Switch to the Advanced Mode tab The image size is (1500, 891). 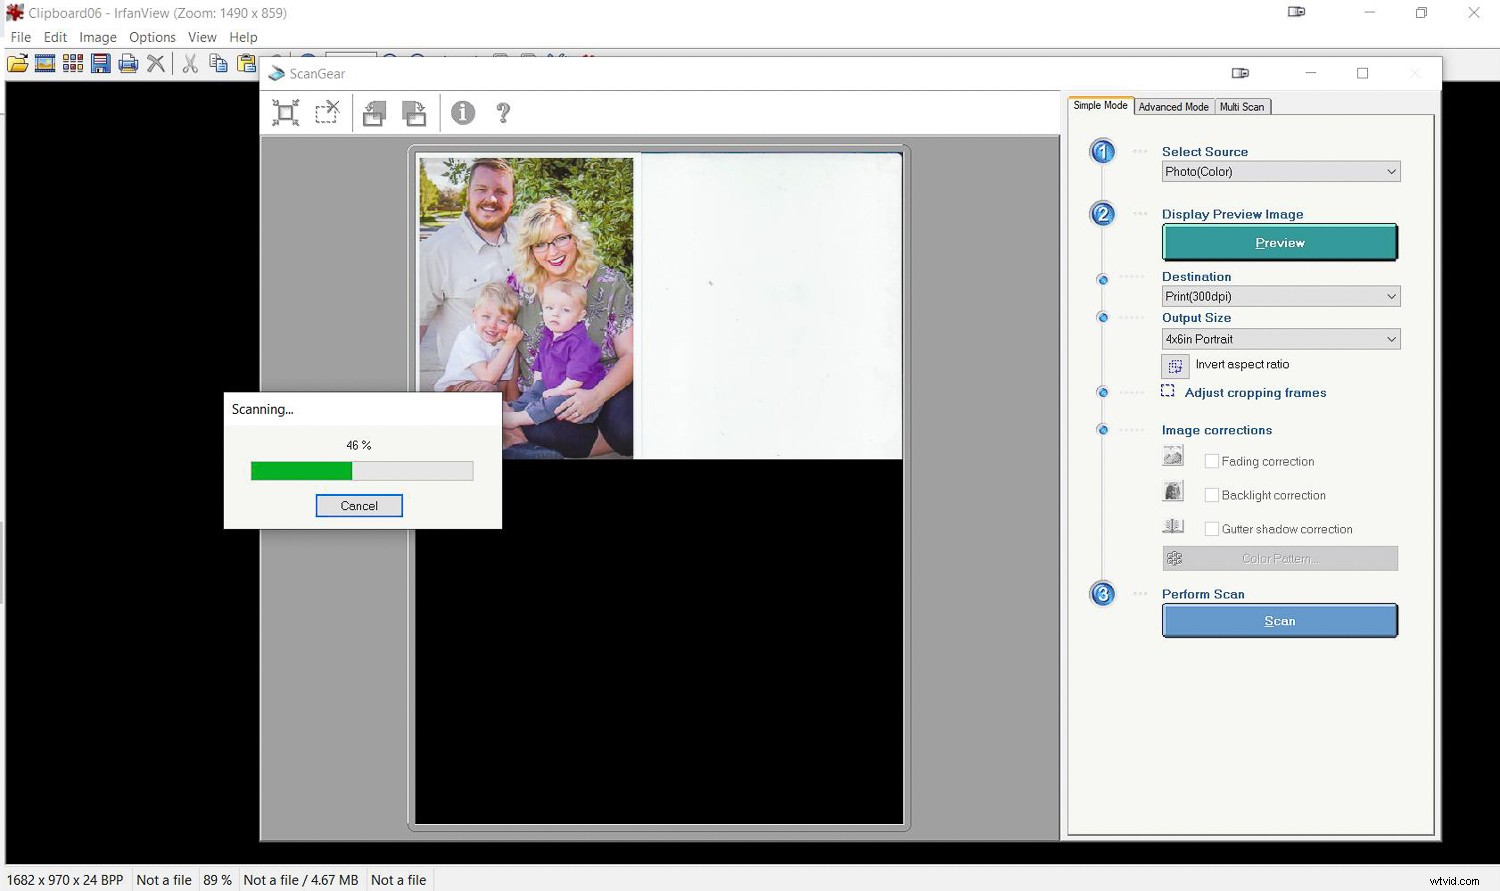(x=1172, y=106)
